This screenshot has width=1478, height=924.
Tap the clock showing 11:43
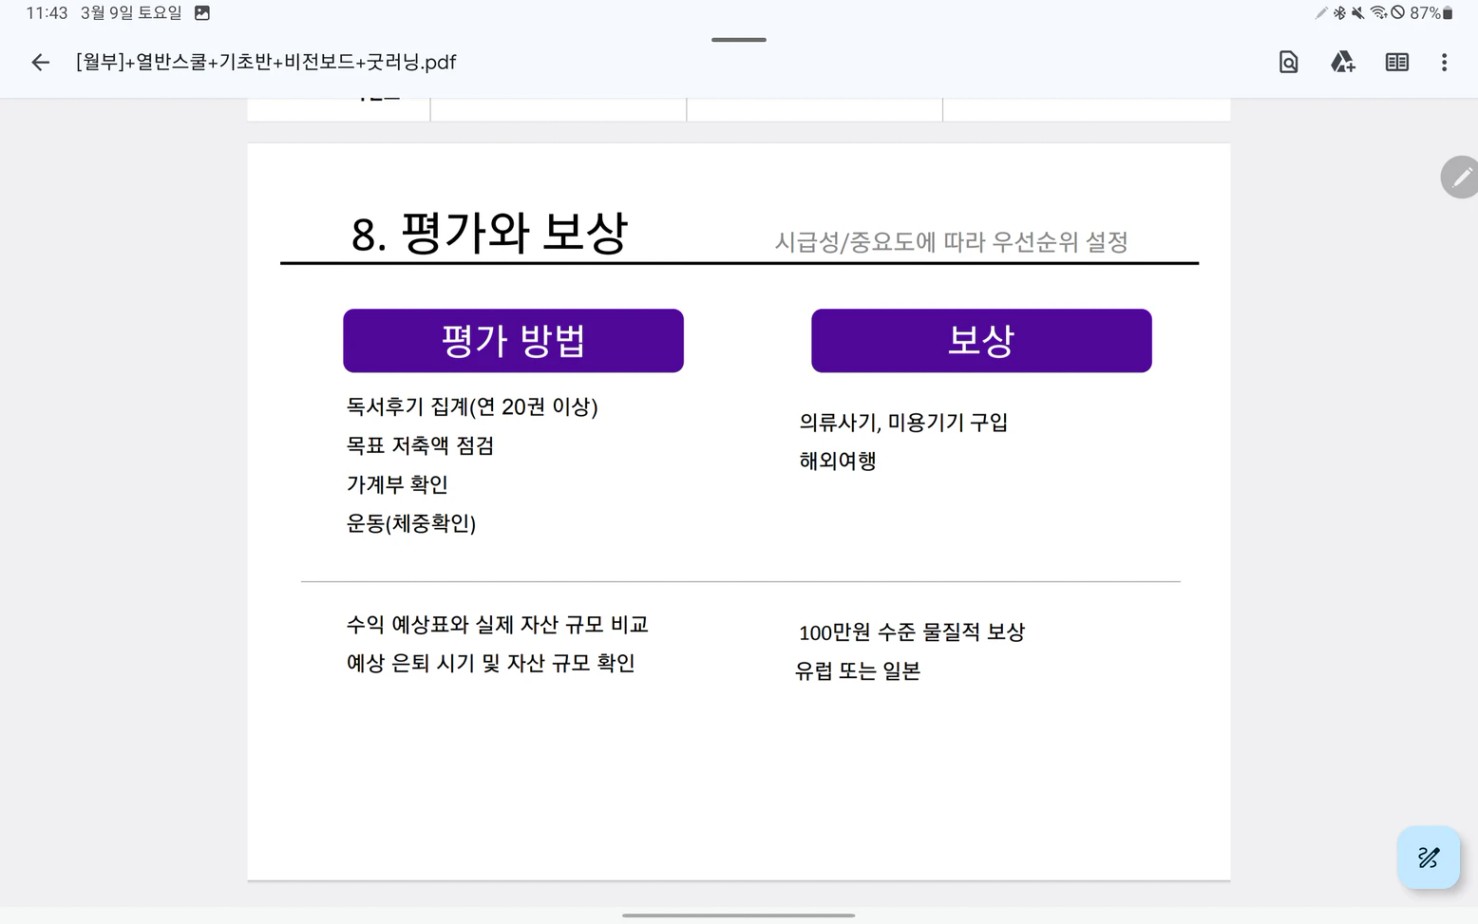click(47, 13)
